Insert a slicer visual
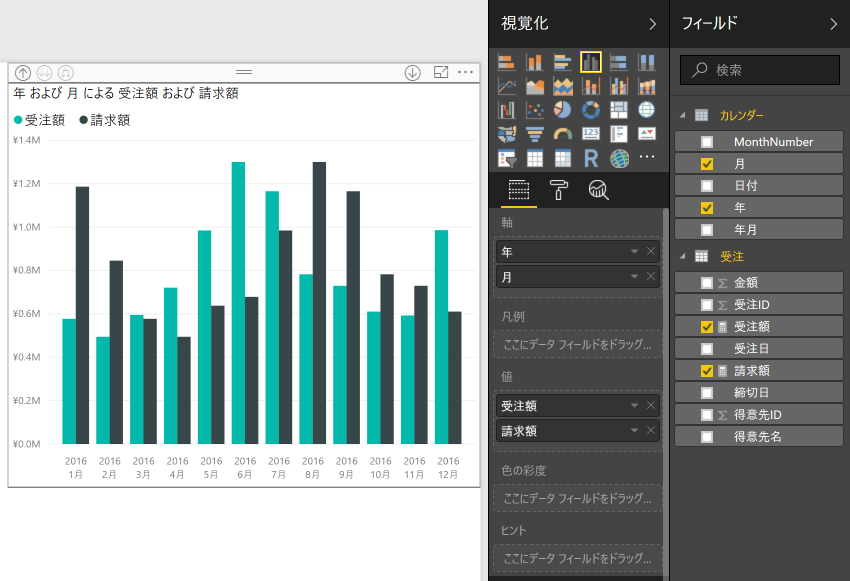The image size is (850, 581). pos(507,158)
